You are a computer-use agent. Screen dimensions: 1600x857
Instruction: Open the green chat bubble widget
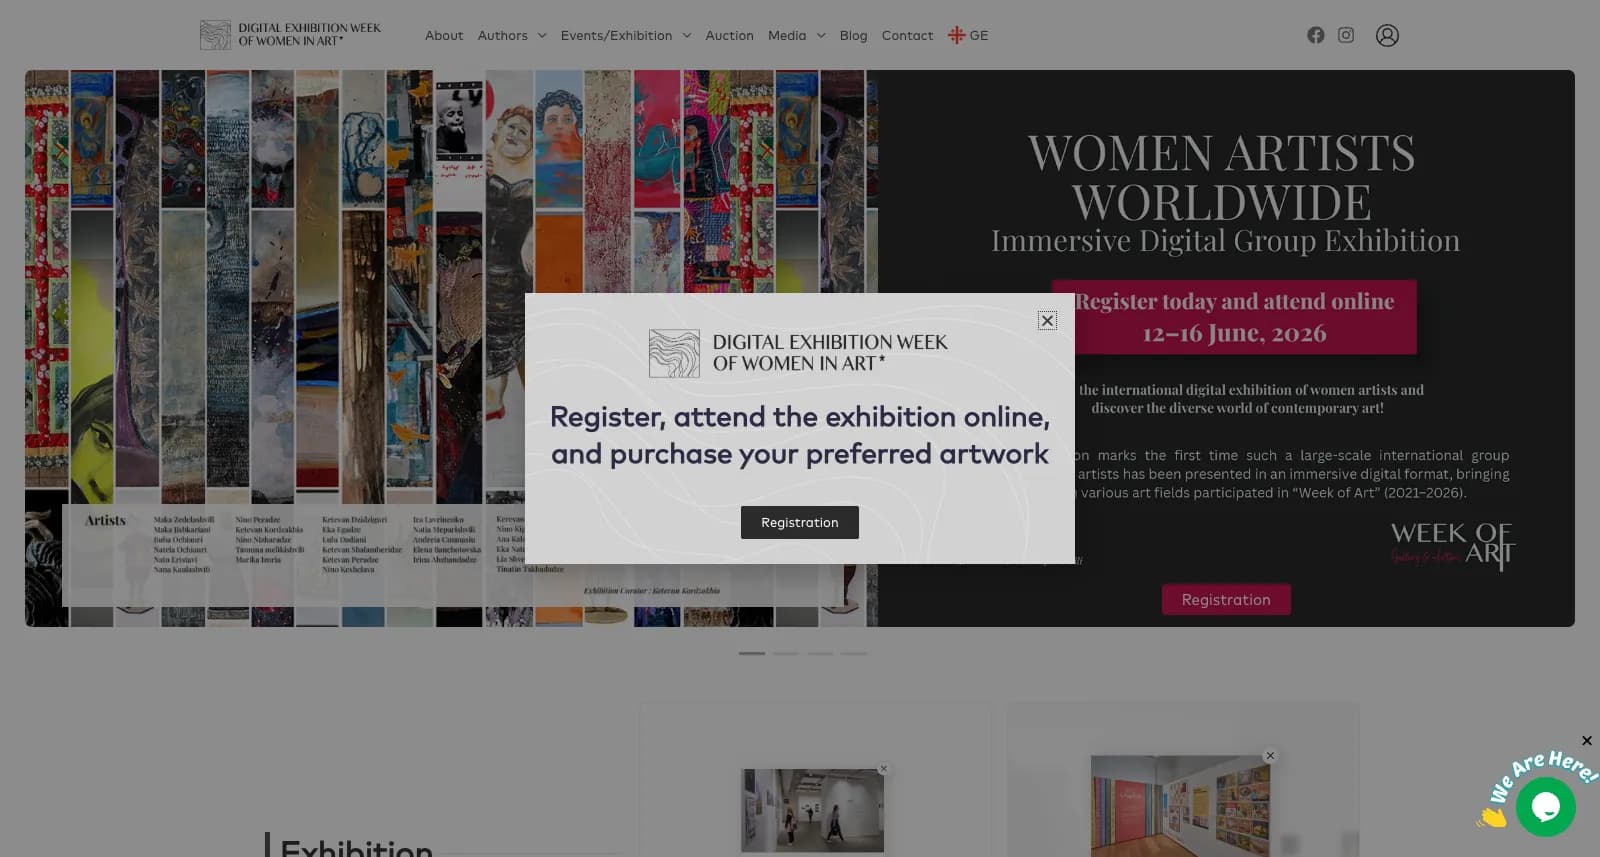[1545, 806]
